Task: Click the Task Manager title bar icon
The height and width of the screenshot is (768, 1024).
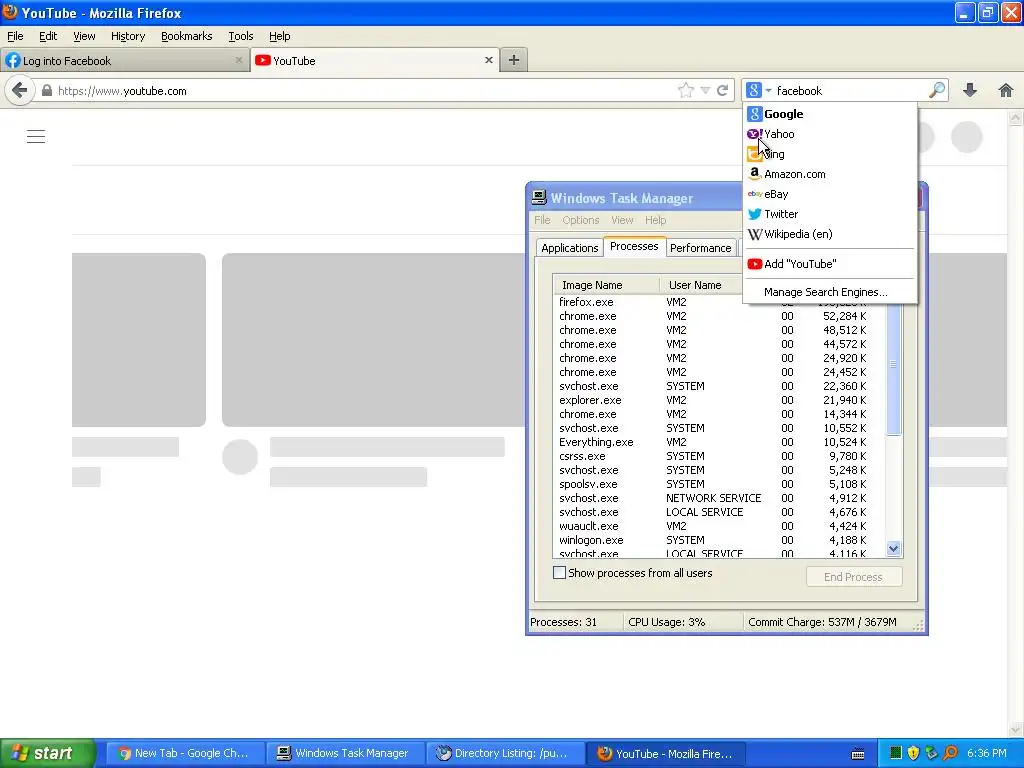Action: (539, 198)
